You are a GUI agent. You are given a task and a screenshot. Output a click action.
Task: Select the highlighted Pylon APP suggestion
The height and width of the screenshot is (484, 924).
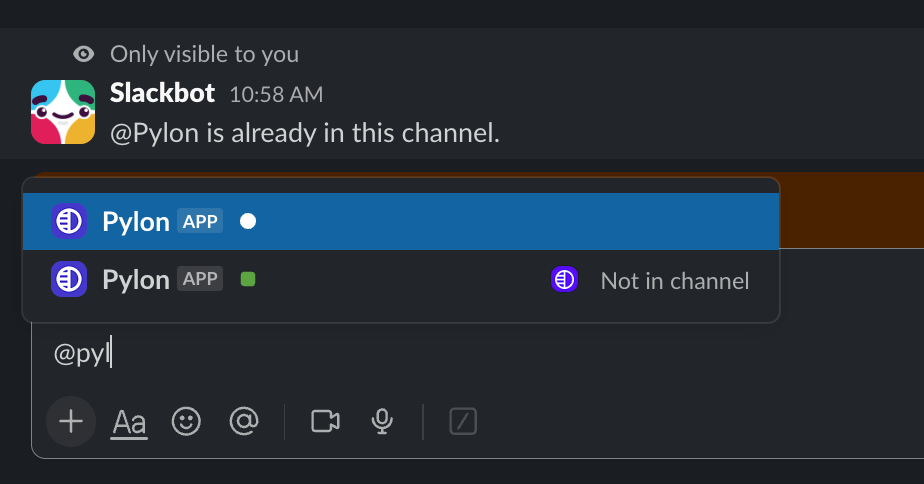(x=400, y=221)
